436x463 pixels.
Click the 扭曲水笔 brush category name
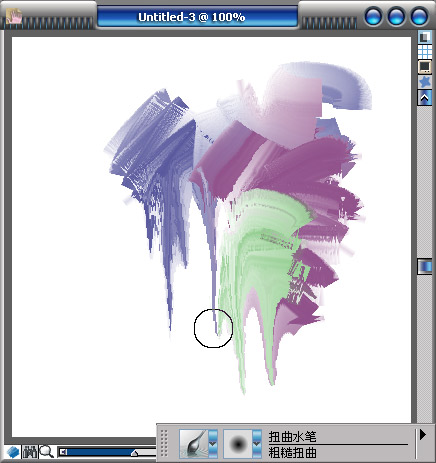point(292,436)
